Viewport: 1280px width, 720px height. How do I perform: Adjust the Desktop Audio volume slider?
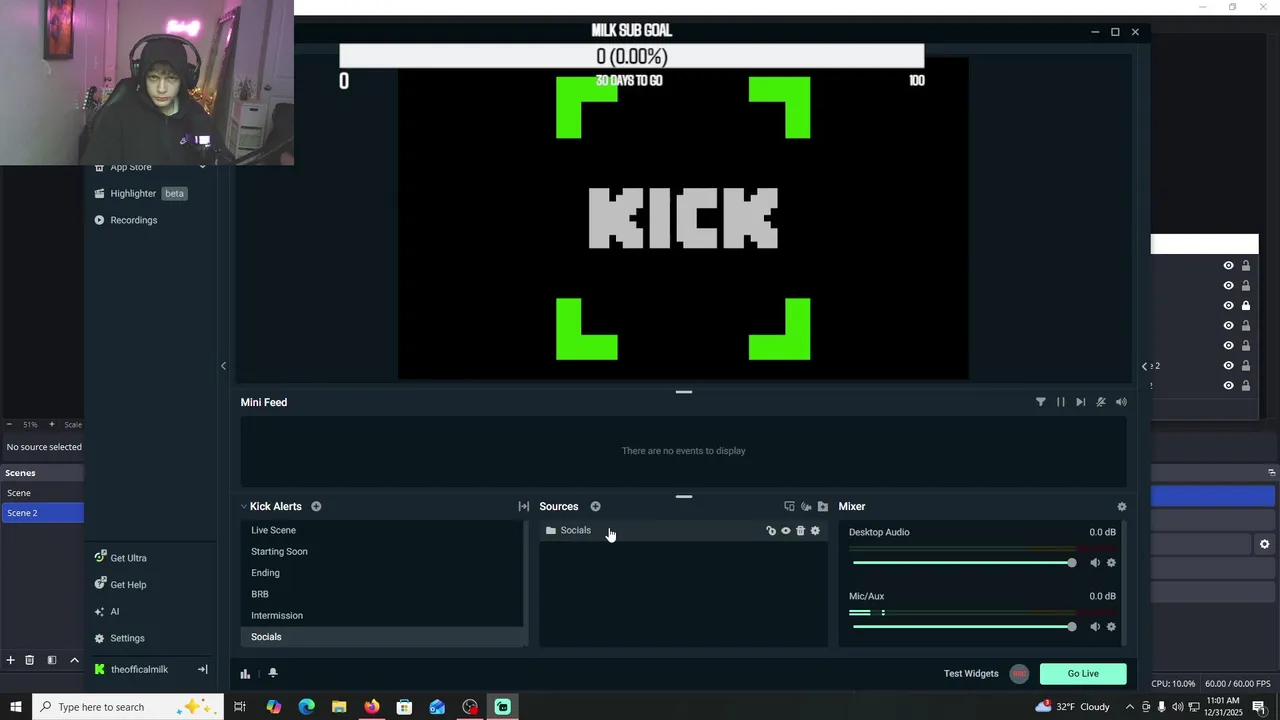click(x=964, y=563)
